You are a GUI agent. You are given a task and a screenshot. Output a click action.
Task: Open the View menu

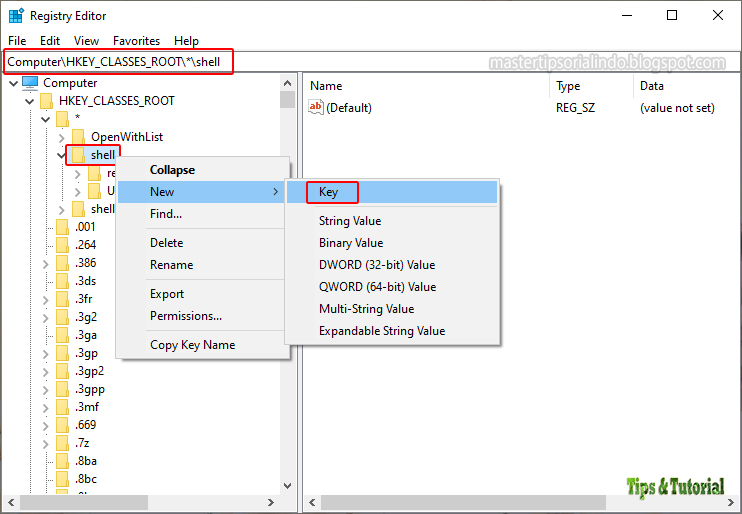click(x=87, y=41)
